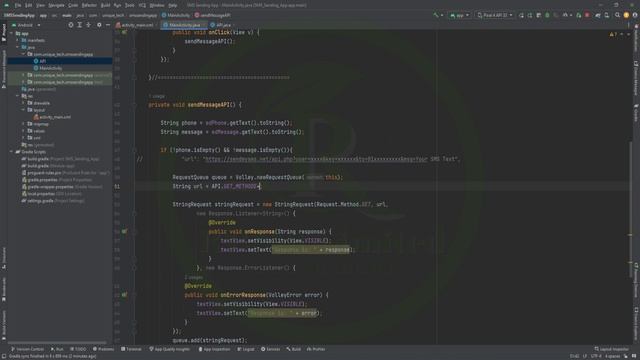This screenshot has height=360, width=640.
Task: Collapse the java folder
Action: 18,47
